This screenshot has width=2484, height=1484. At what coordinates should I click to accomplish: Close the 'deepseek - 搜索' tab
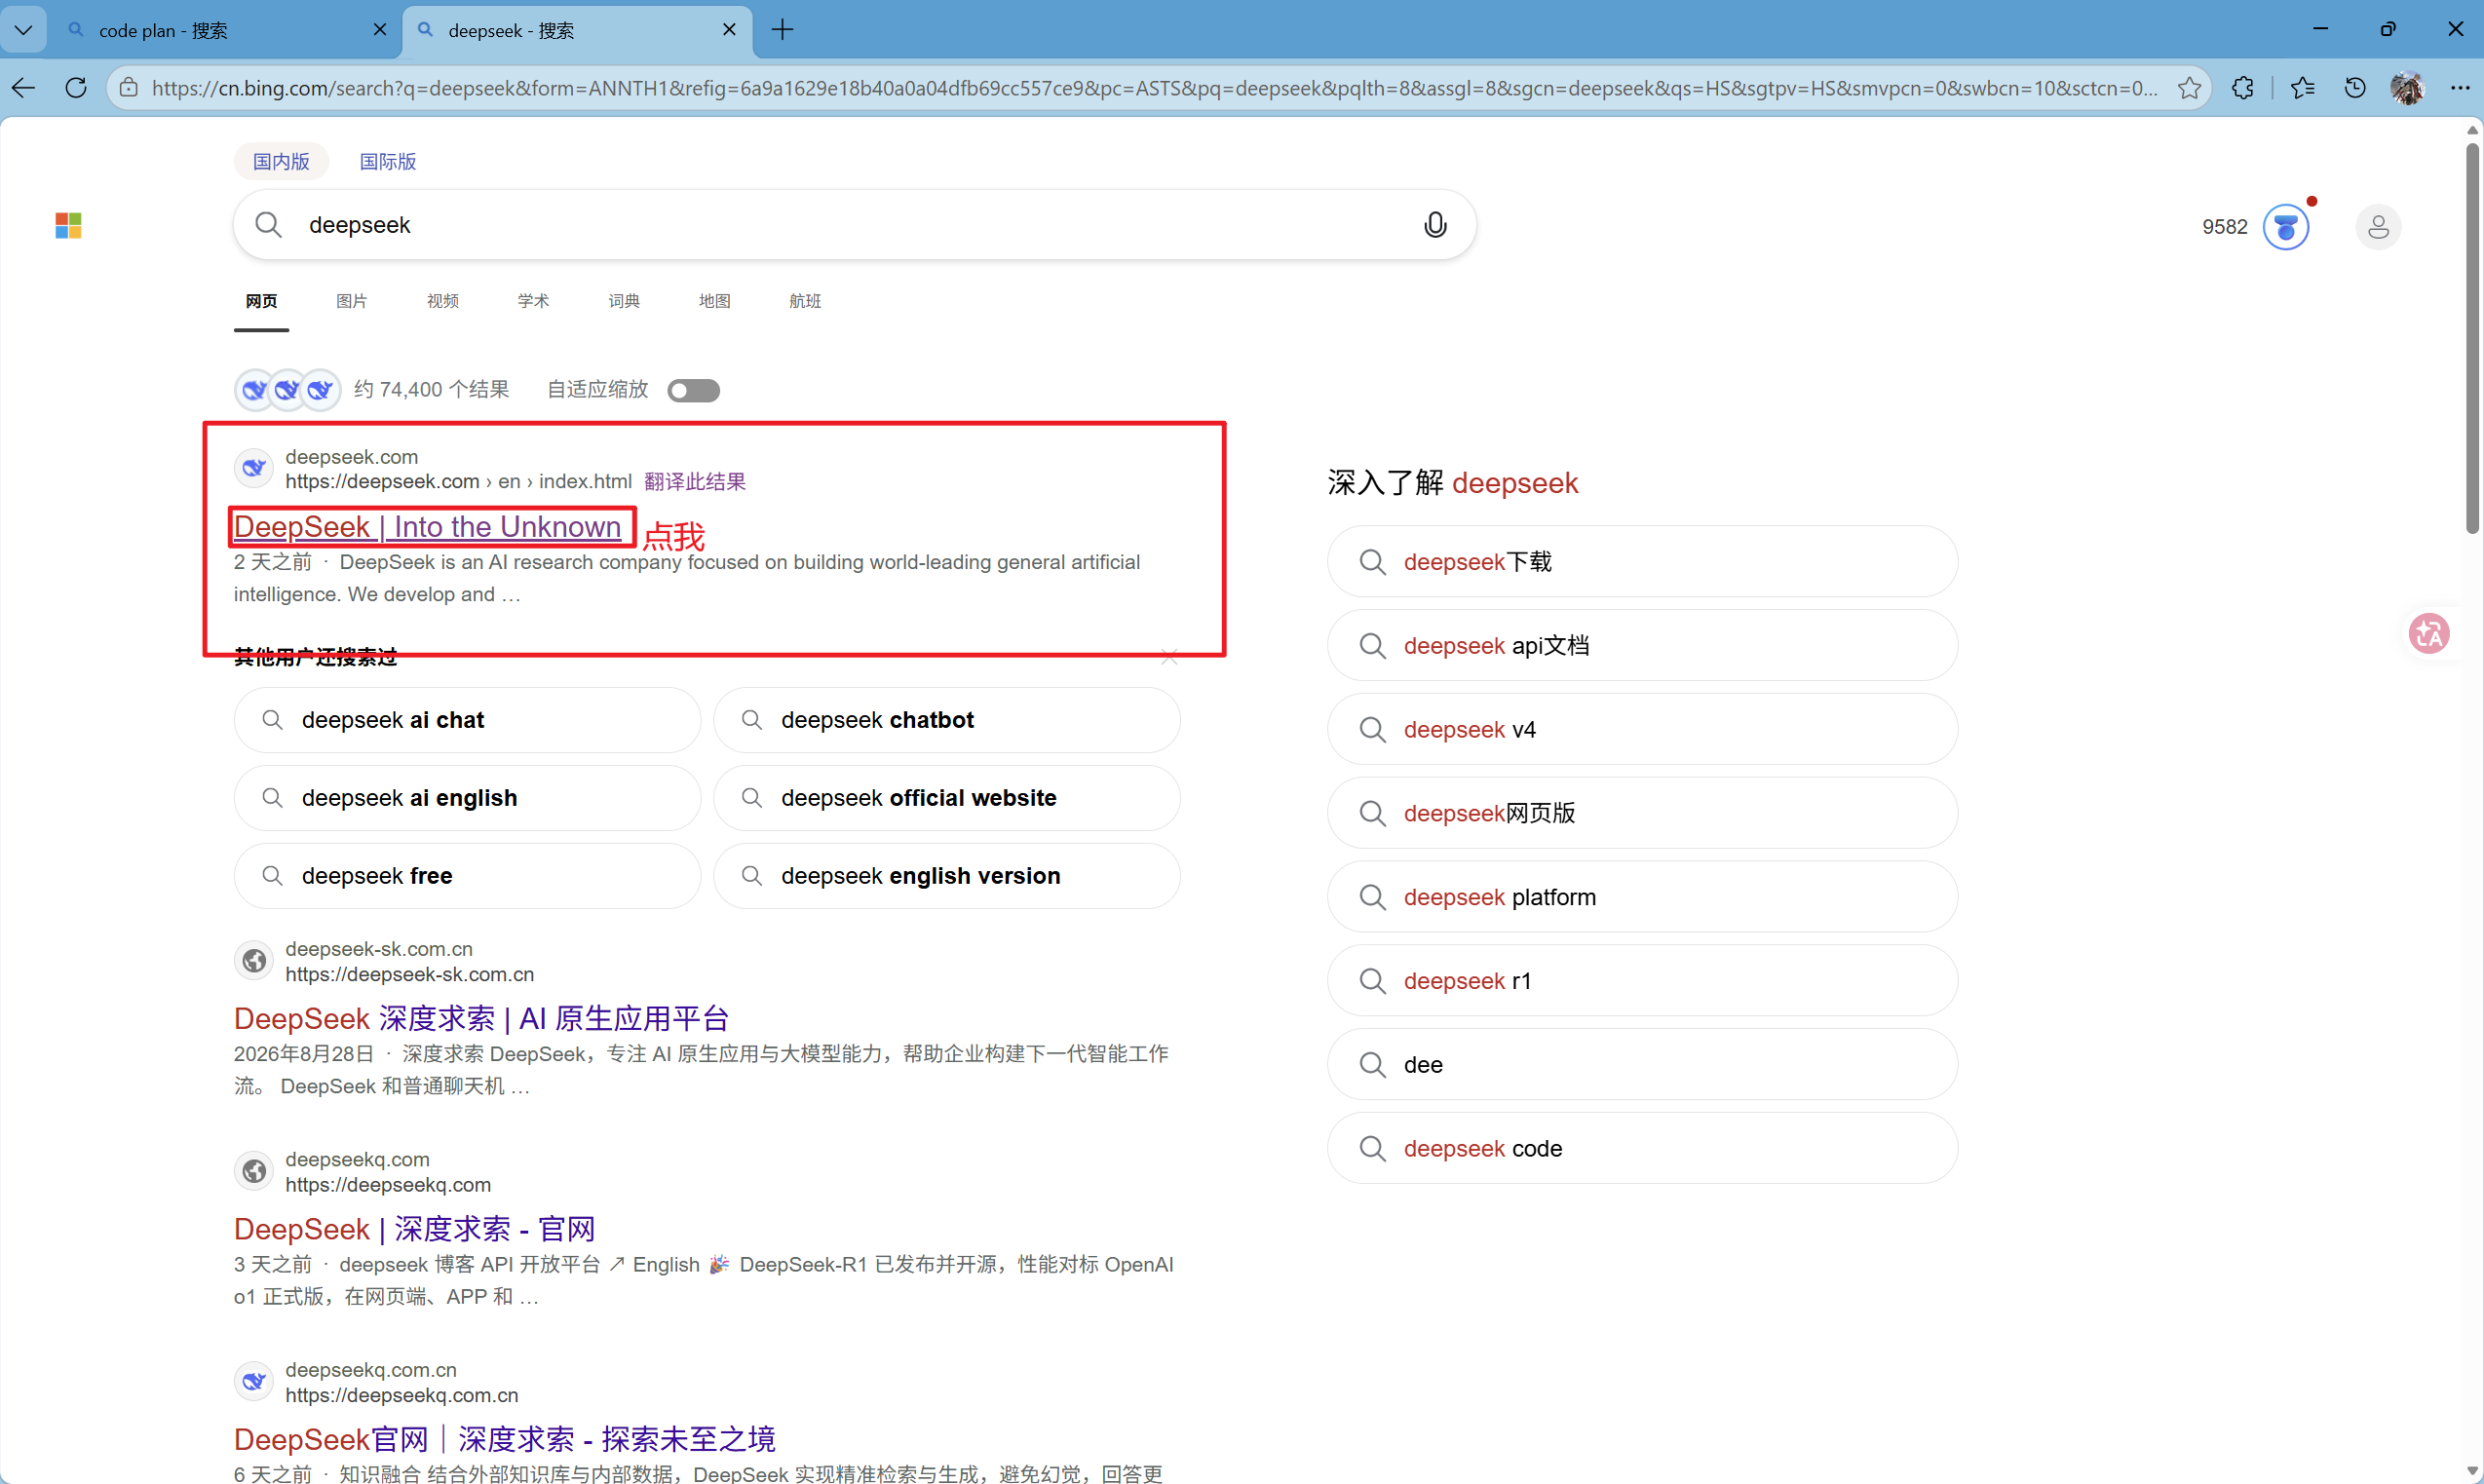click(729, 30)
